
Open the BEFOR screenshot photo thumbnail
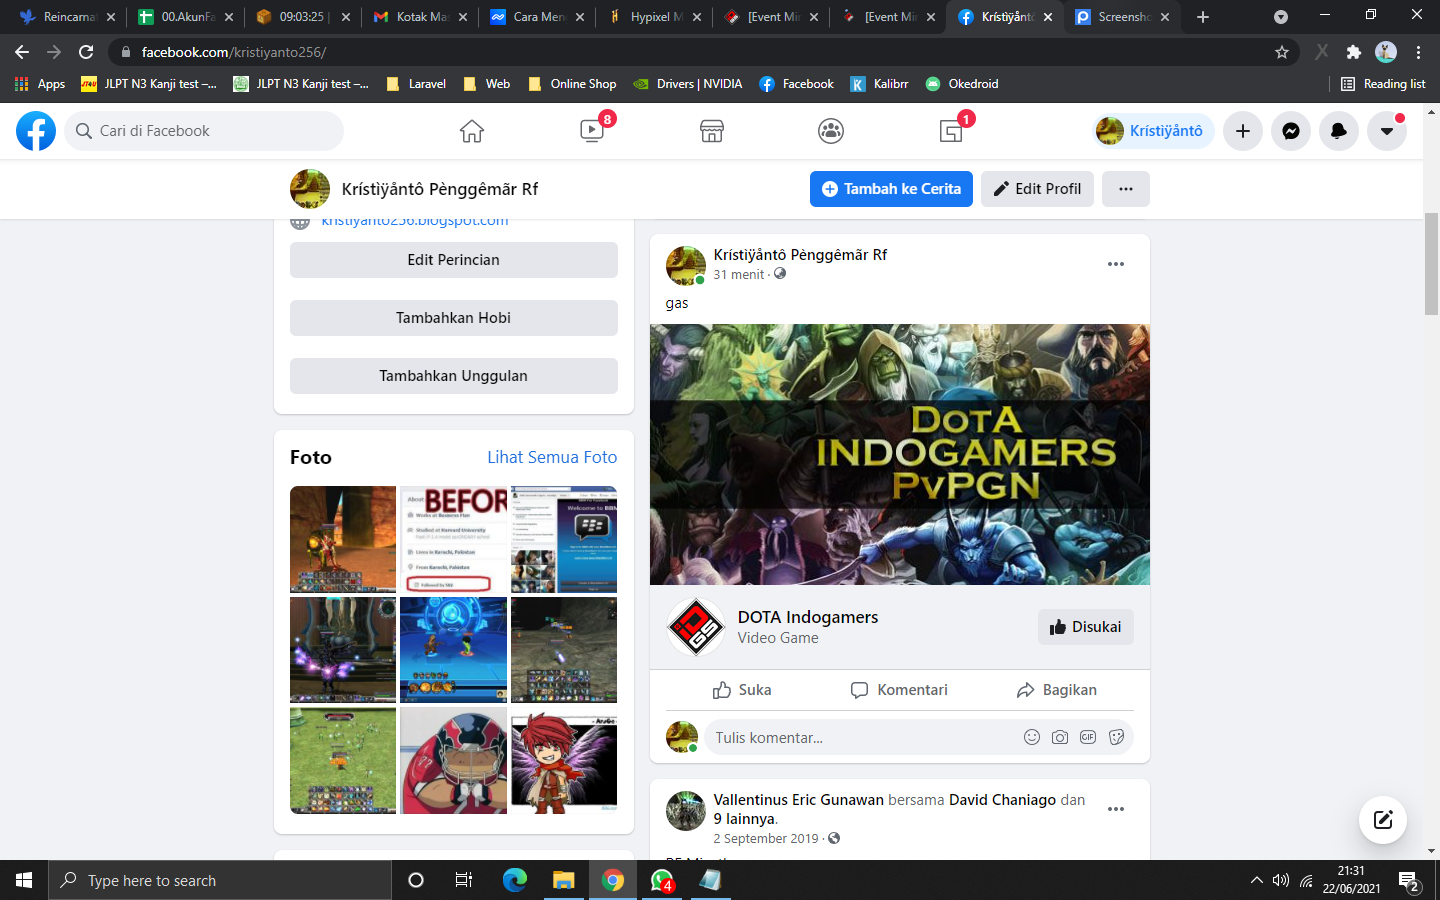pyautogui.click(x=453, y=539)
